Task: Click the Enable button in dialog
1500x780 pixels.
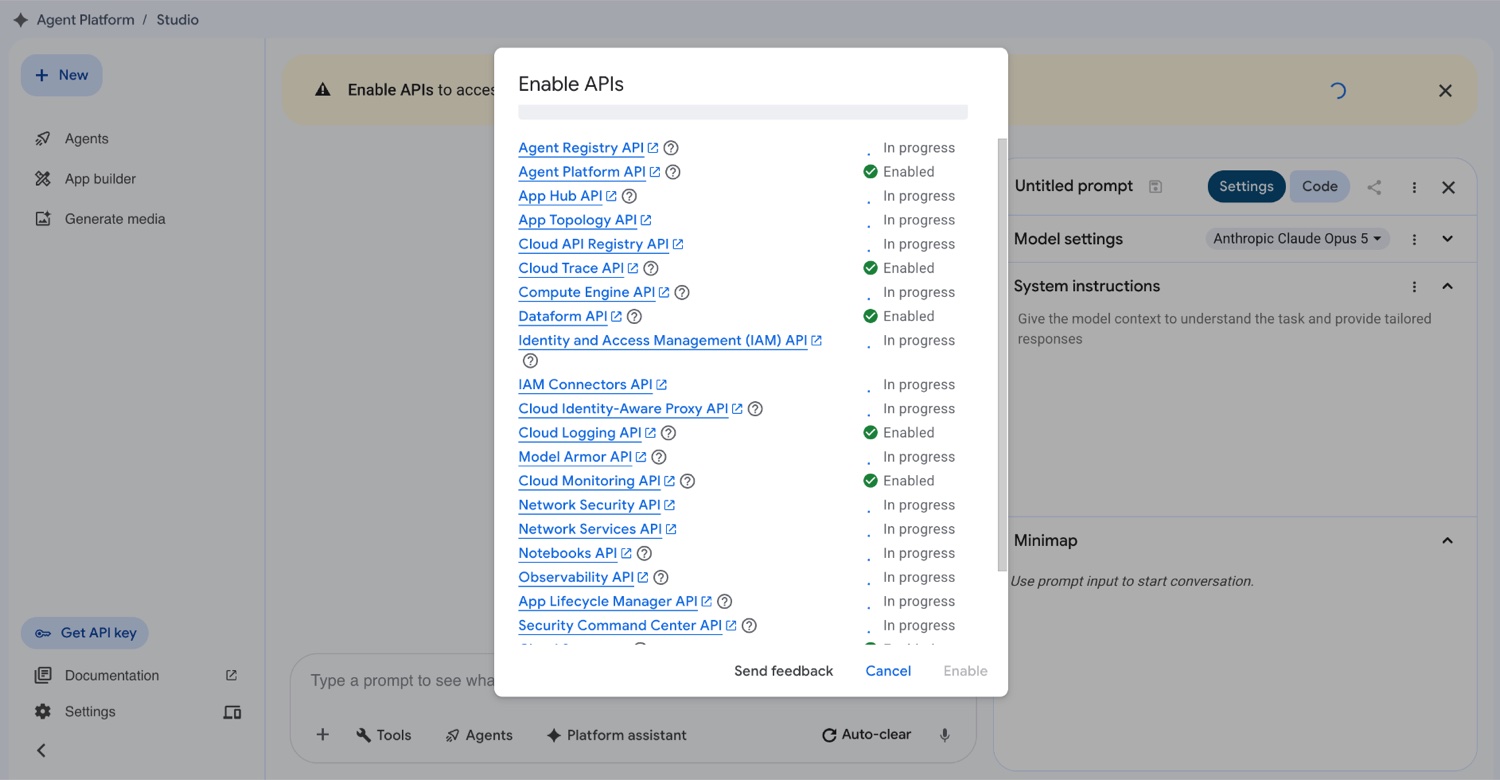Action: pyautogui.click(x=965, y=671)
